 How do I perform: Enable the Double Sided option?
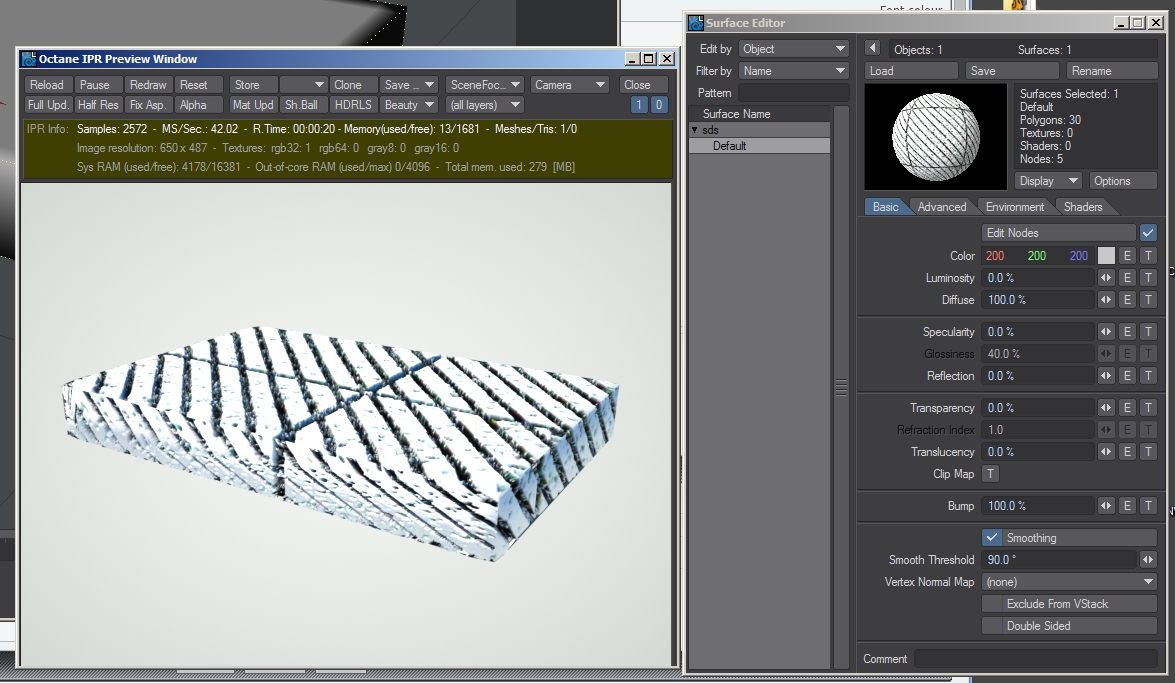[x=1069, y=625]
